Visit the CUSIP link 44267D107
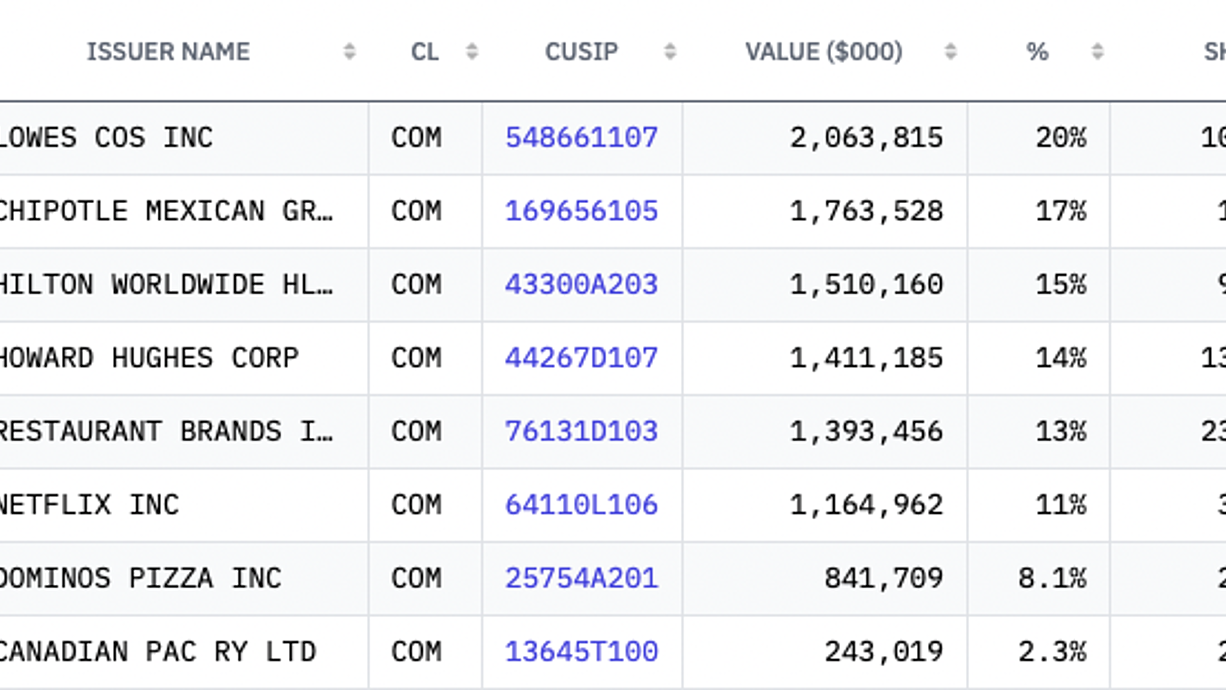This screenshot has width=1226, height=690. pos(582,358)
